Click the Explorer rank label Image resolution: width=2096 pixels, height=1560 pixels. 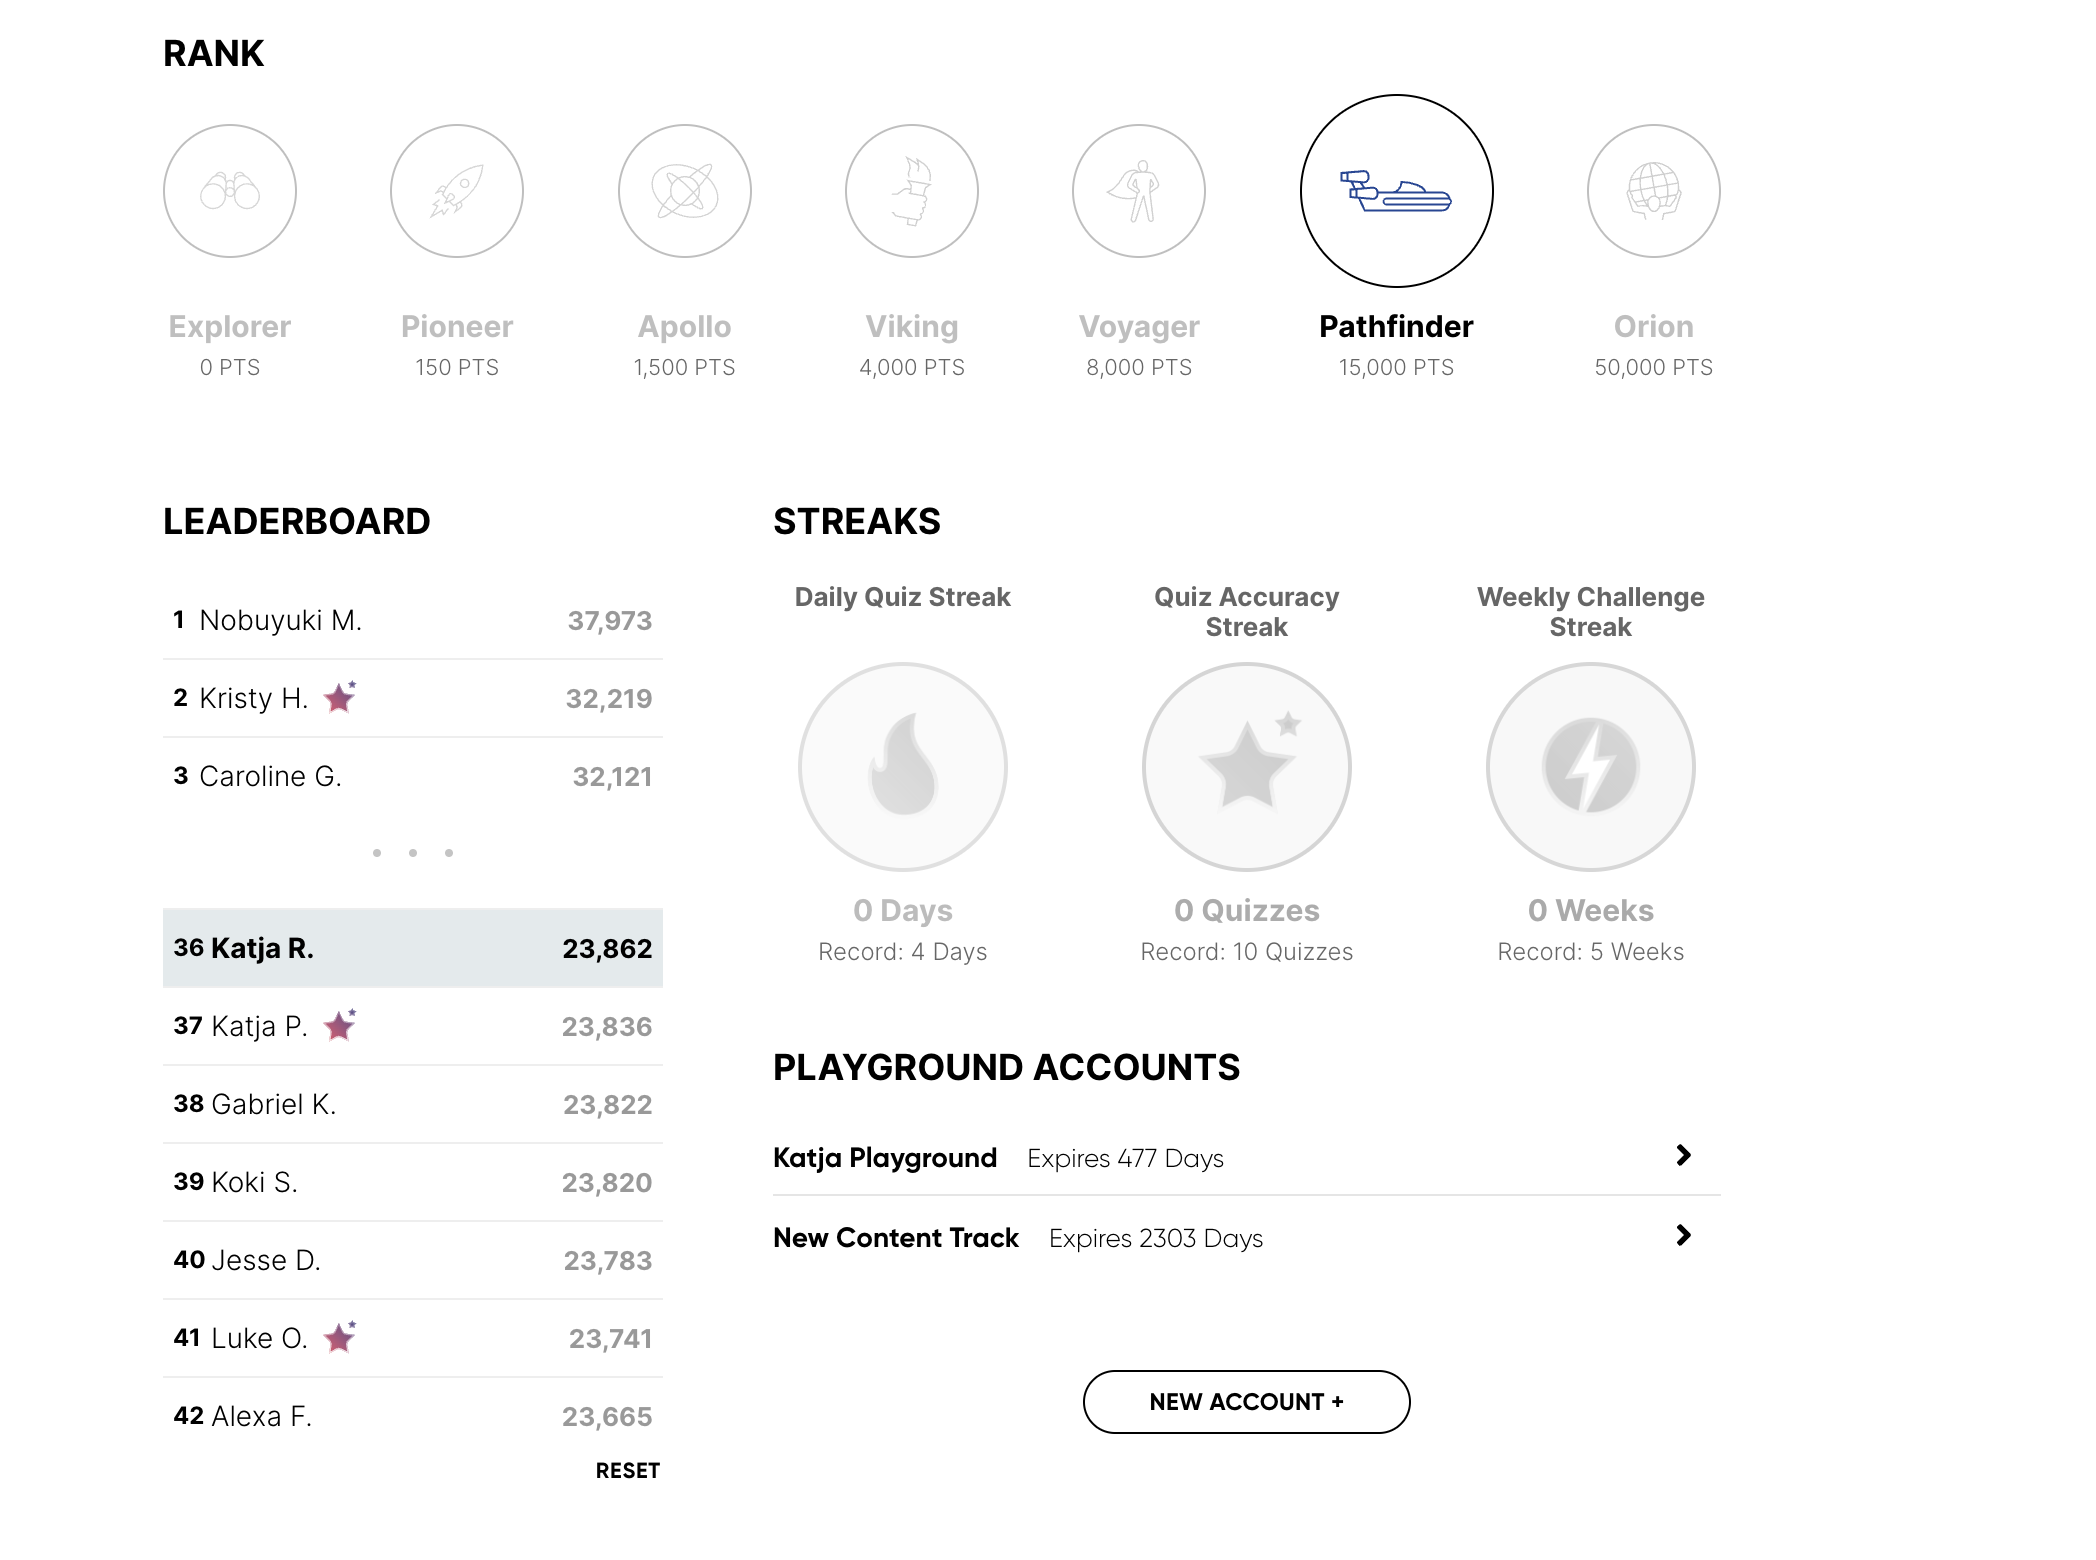coord(230,327)
